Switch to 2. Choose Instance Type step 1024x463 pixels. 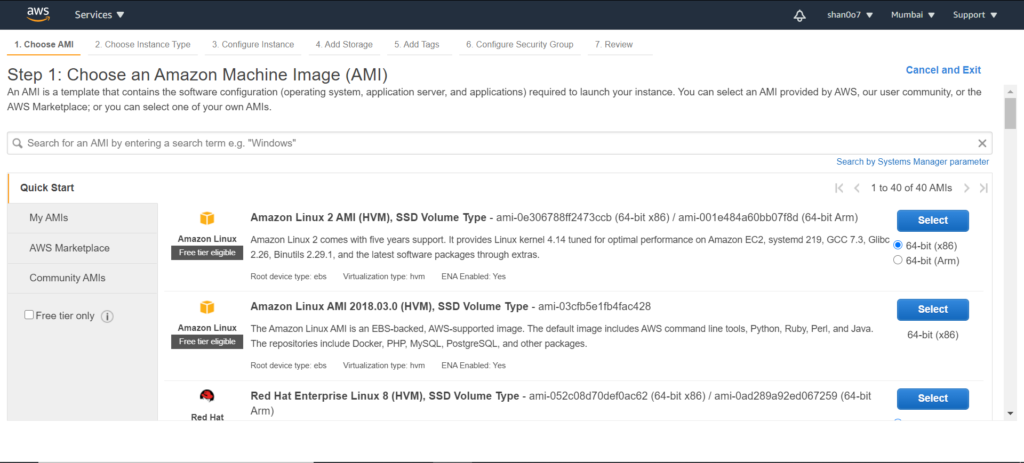click(x=142, y=44)
